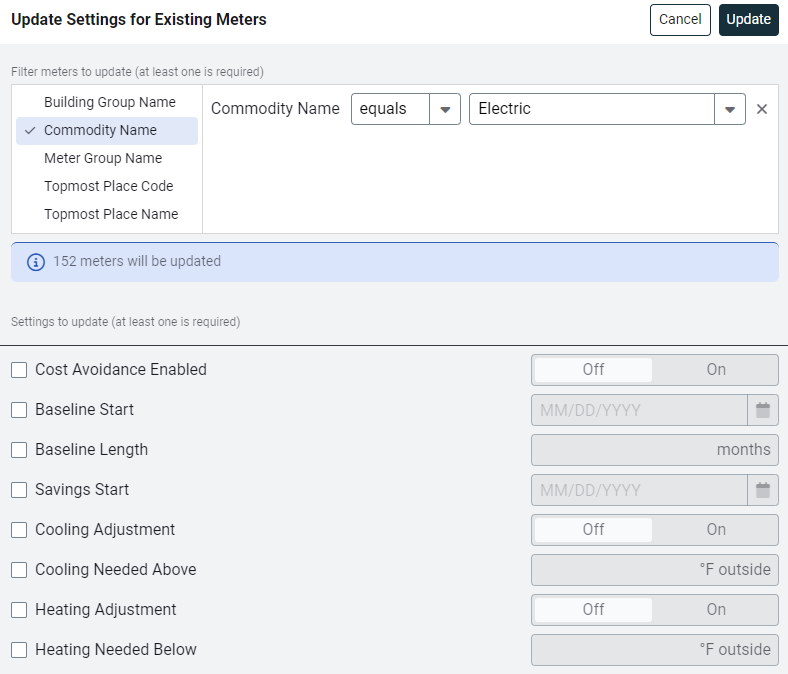This screenshot has width=788, height=674.
Task: Click the Baseline Length months field
Action: (x=655, y=450)
